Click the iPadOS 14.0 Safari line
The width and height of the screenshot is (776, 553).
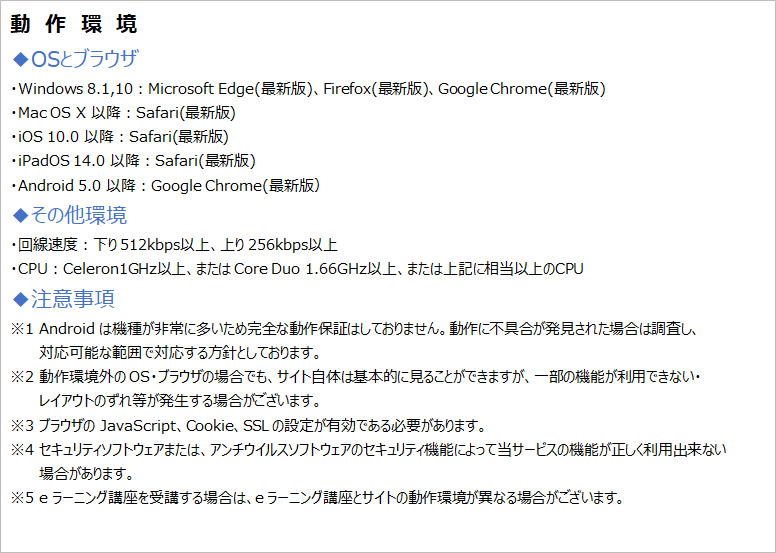[133, 161]
